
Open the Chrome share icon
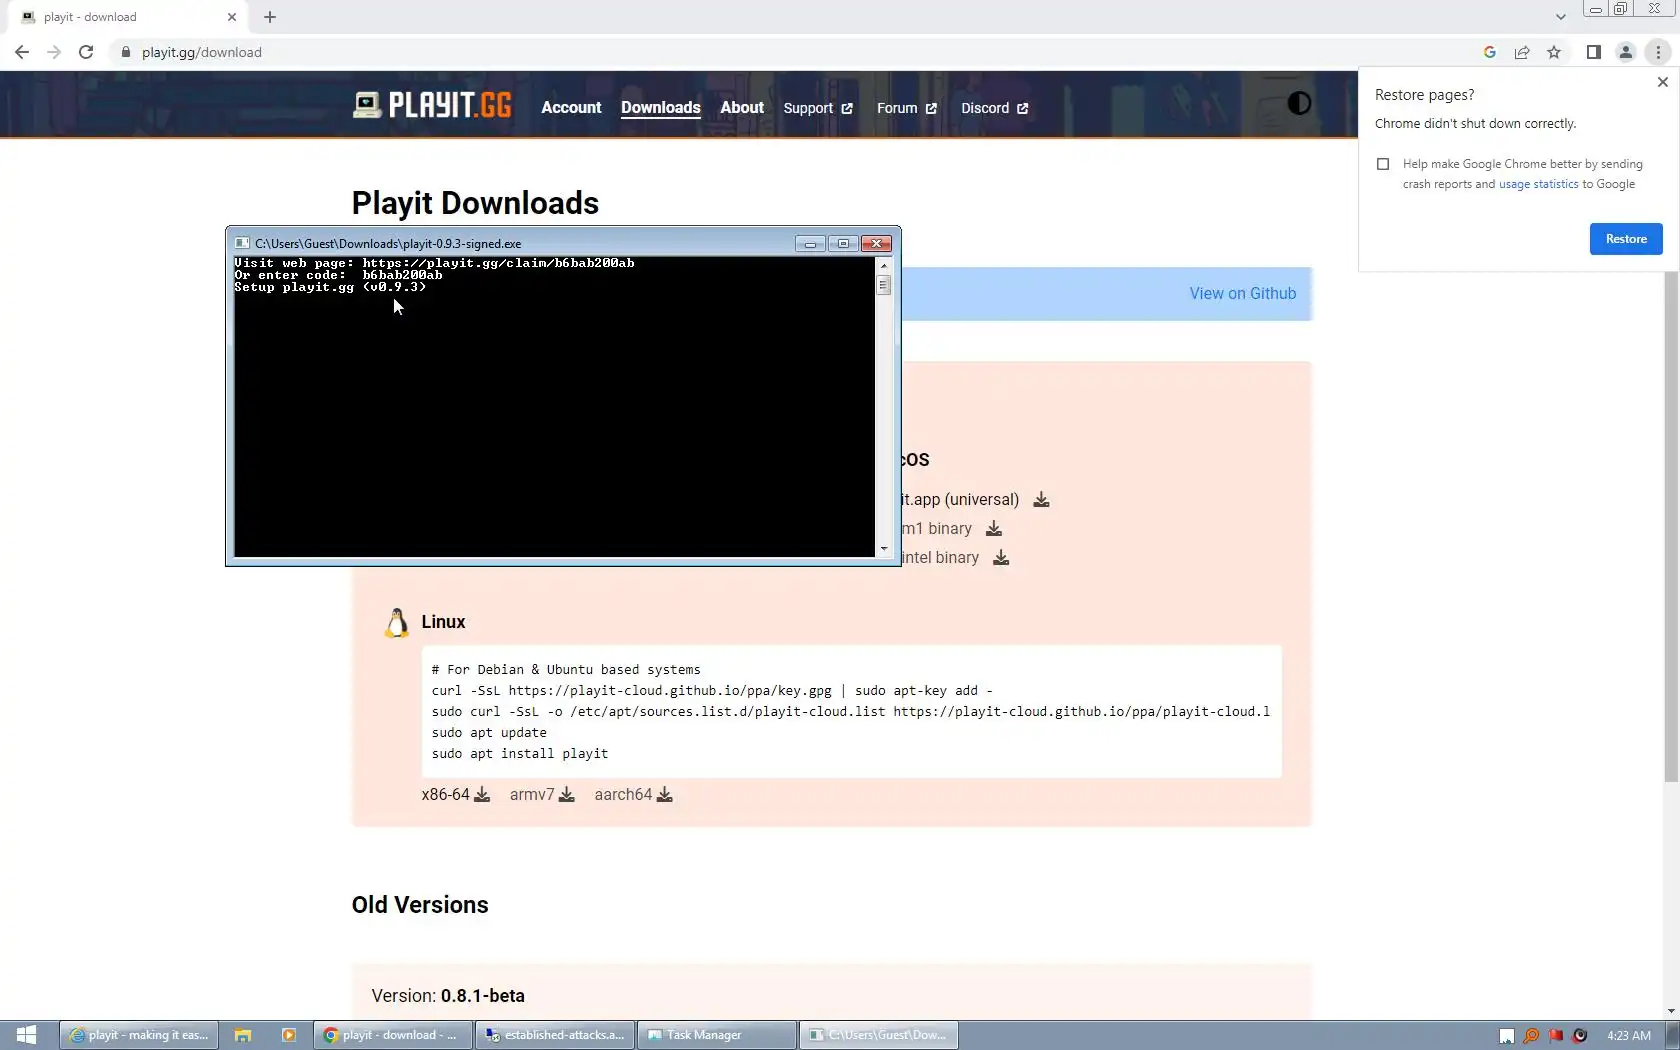click(x=1522, y=52)
